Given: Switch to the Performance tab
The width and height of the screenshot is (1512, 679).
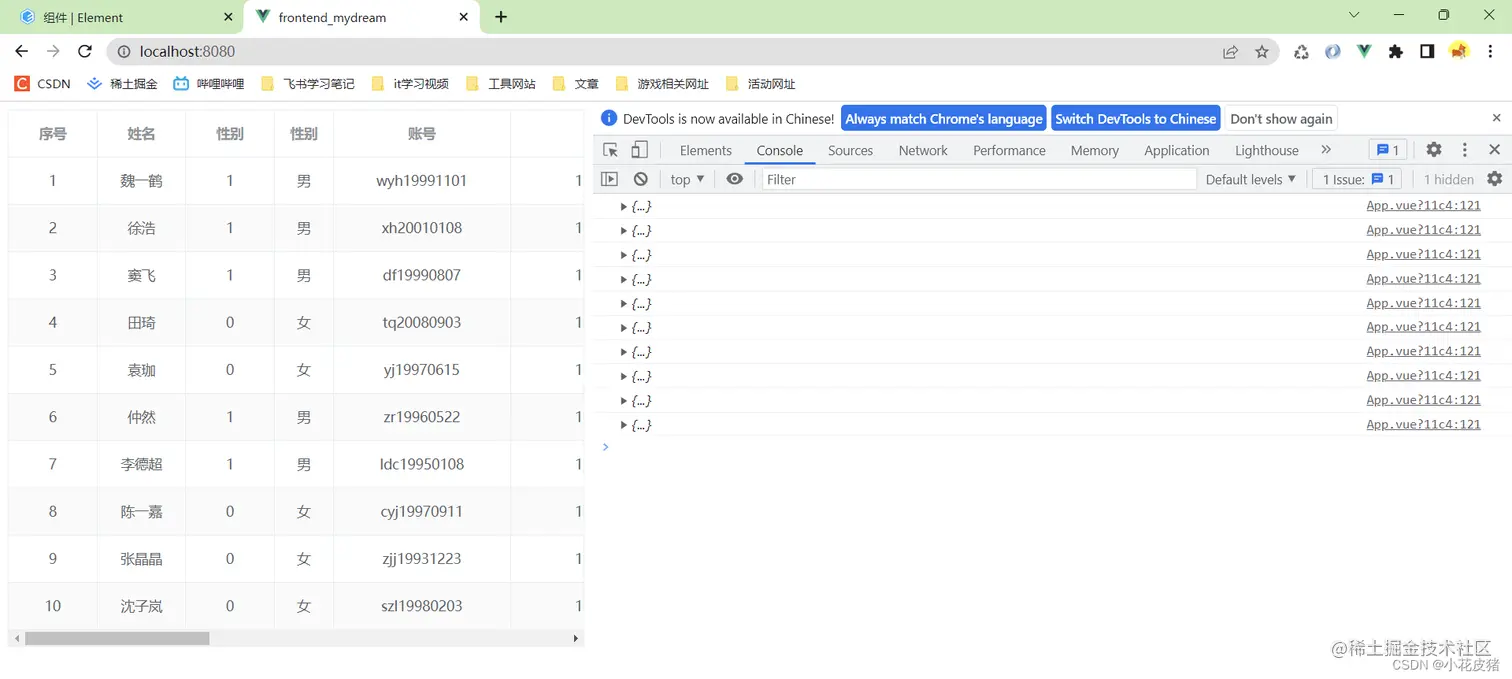Looking at the screenshot, I should click(1009, 150).
